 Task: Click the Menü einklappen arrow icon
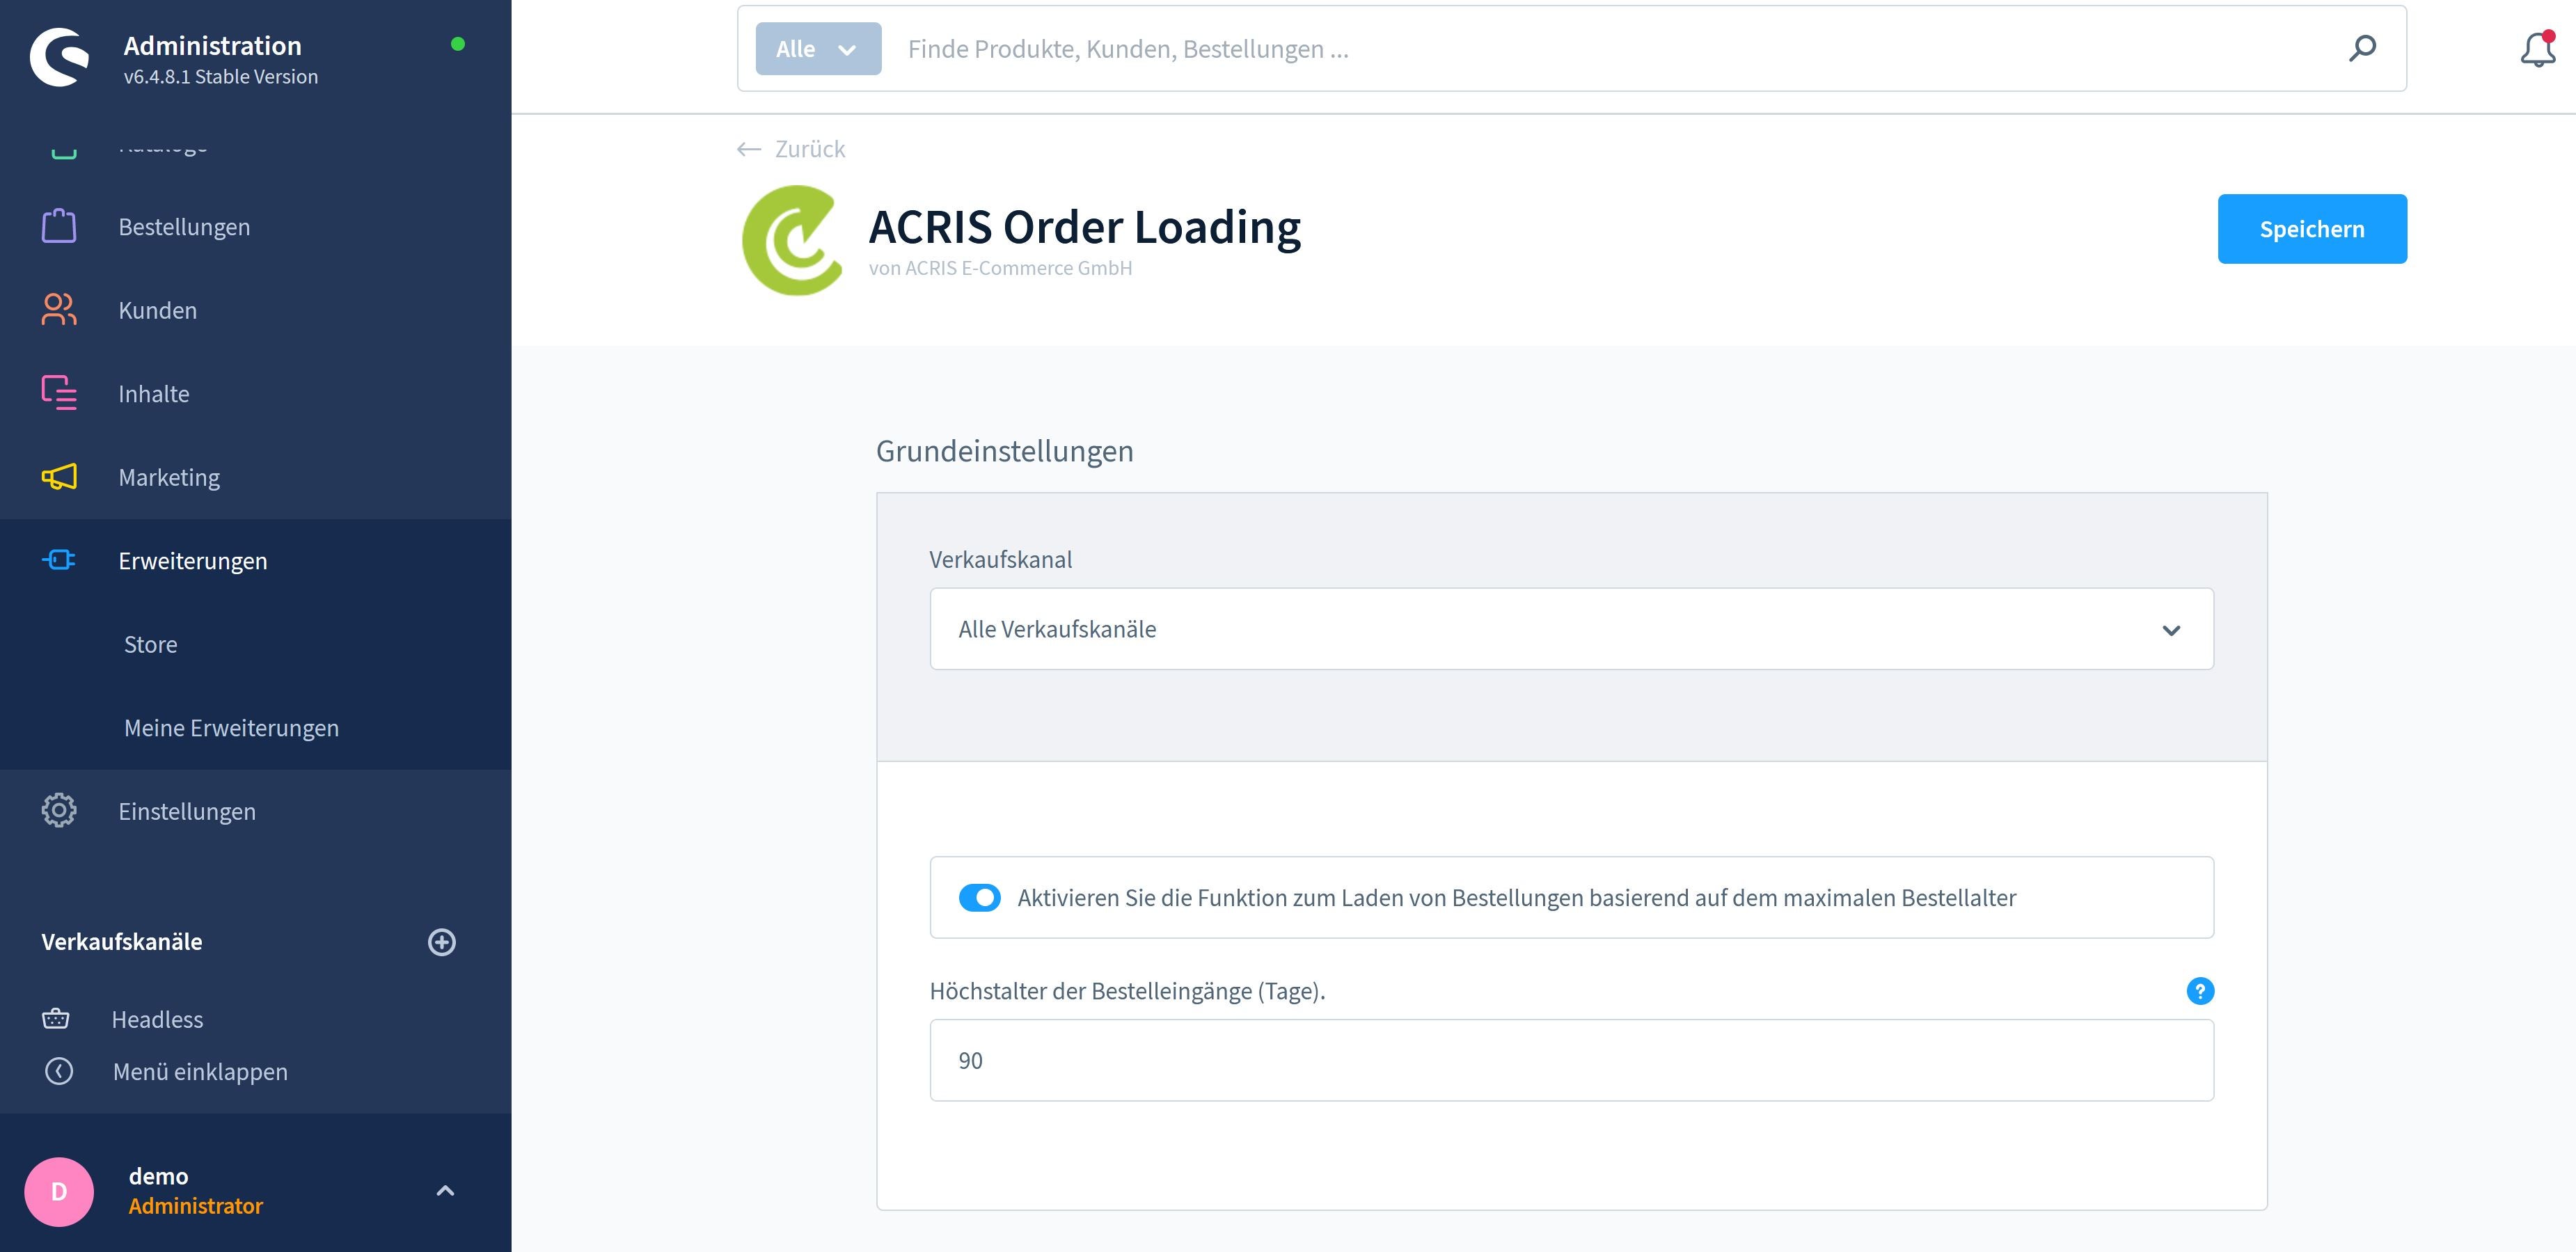click(x=59, y=1071)
